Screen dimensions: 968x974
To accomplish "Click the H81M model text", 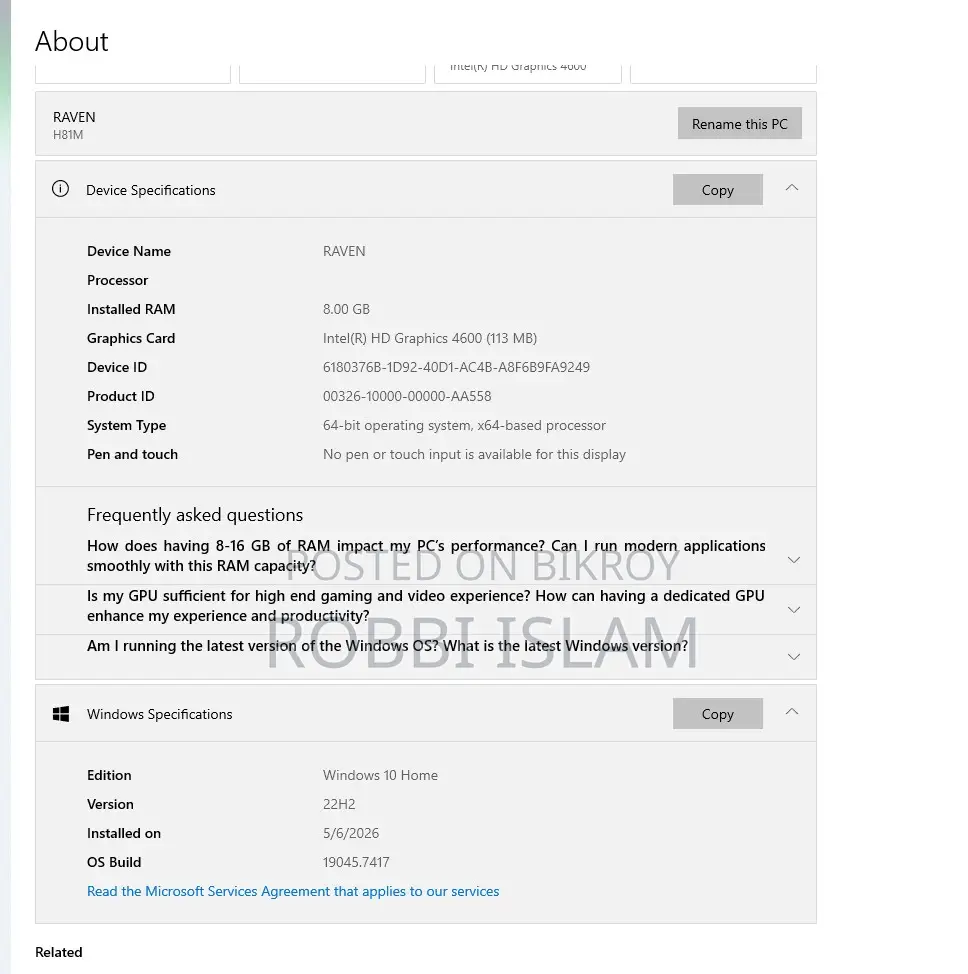I will (68, 135).
